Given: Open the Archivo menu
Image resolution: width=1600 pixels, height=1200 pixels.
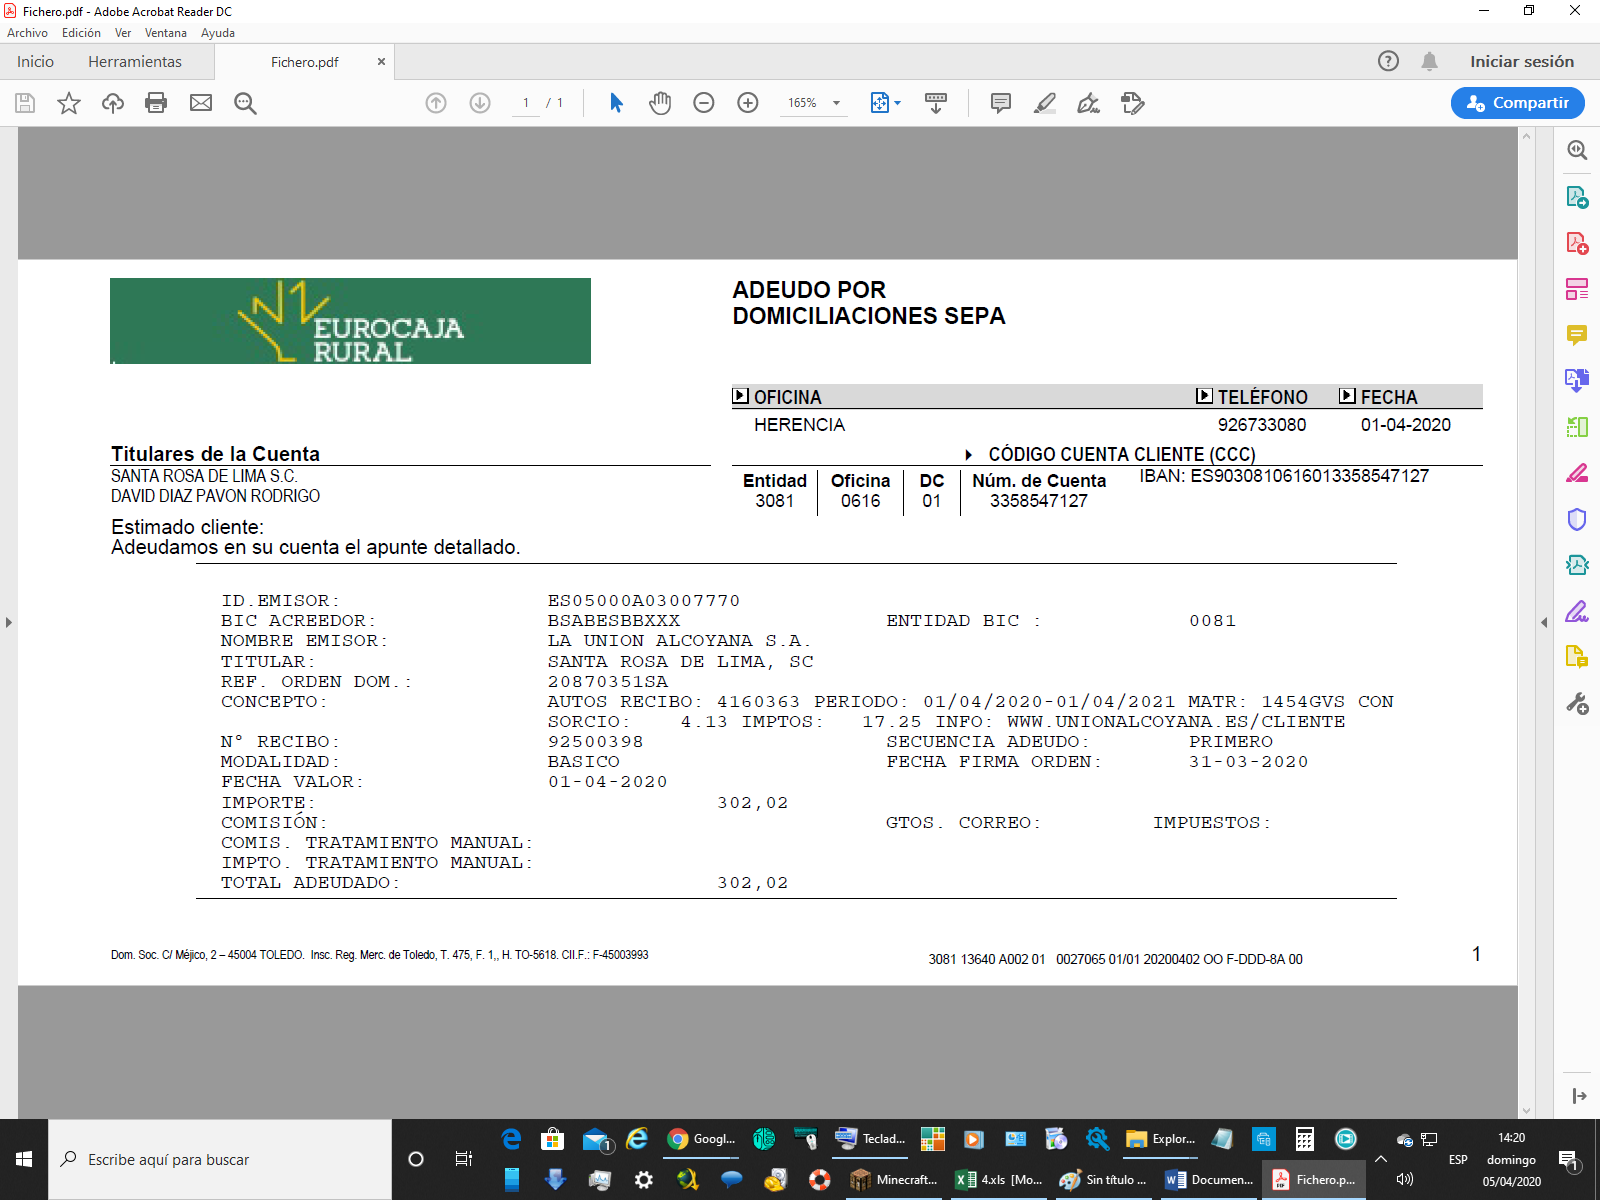Looking at the screenshot, I should tap(27, 33).
